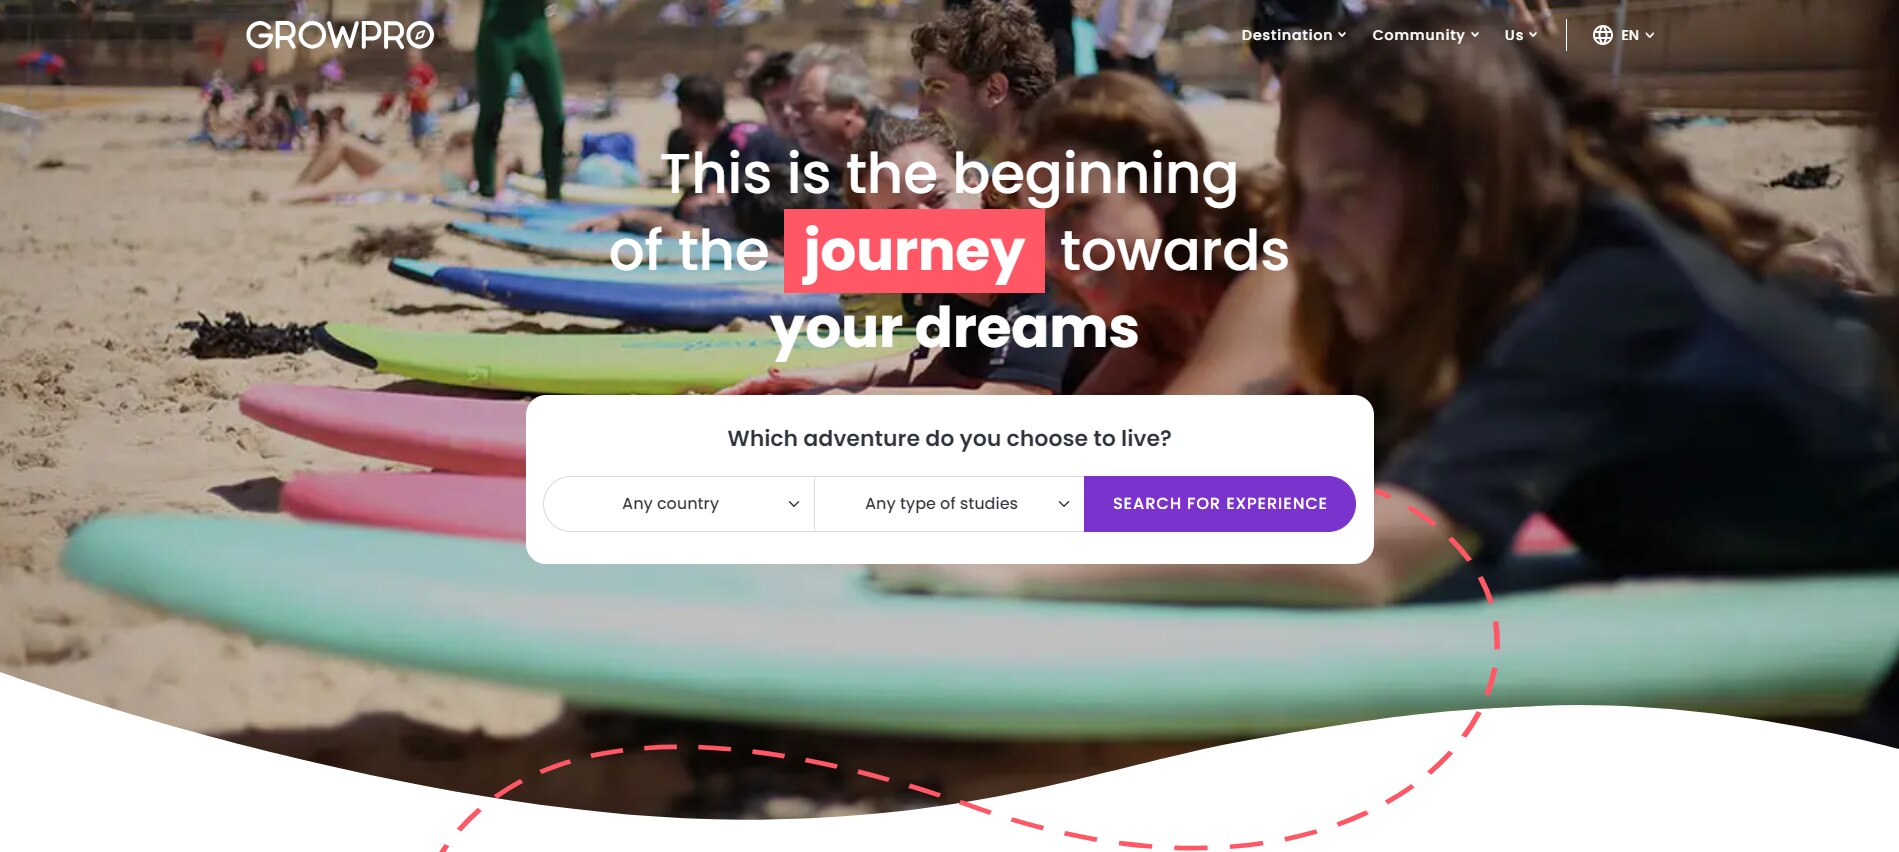Open the Community menu
The width and height of the screenshot is (1899, 852).
tap(1425, 35)
